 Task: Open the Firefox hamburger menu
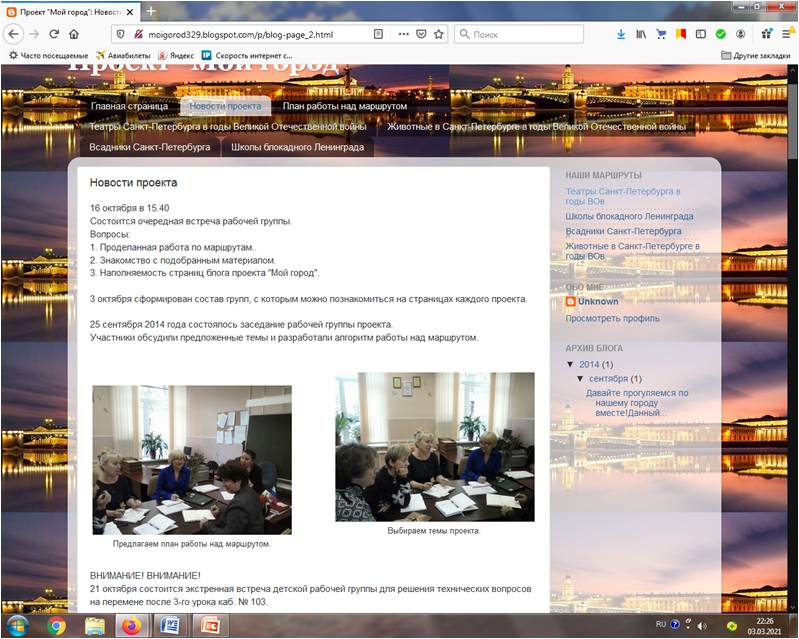(787, 34)
